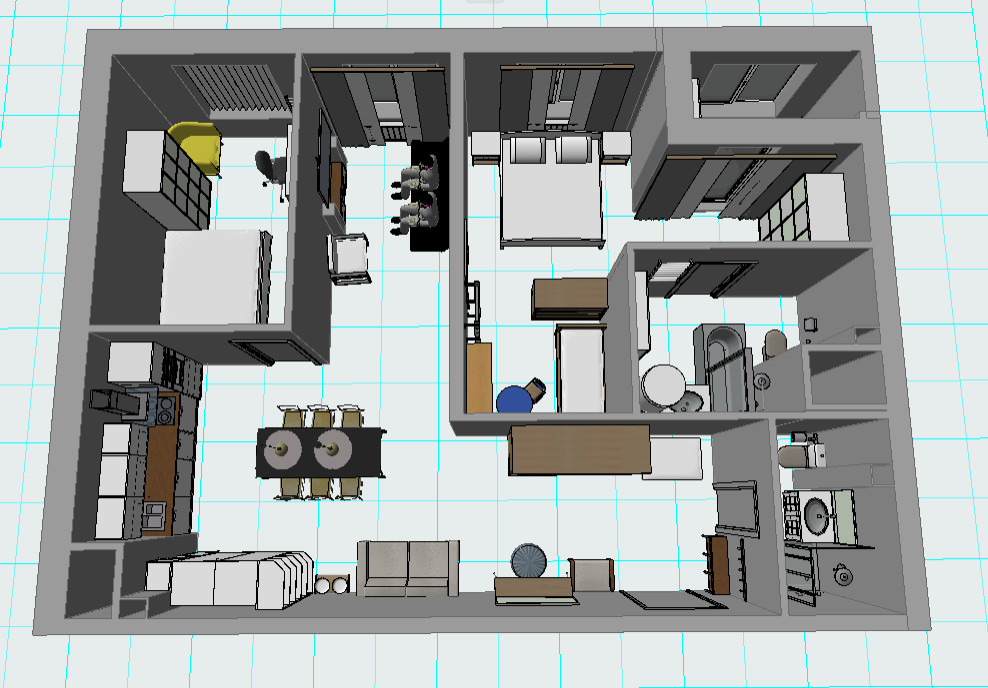The width and height of the screenshot is (988, 688).
Task: Click the long brown sideboard in the hallway
Action: pos(580,450)
